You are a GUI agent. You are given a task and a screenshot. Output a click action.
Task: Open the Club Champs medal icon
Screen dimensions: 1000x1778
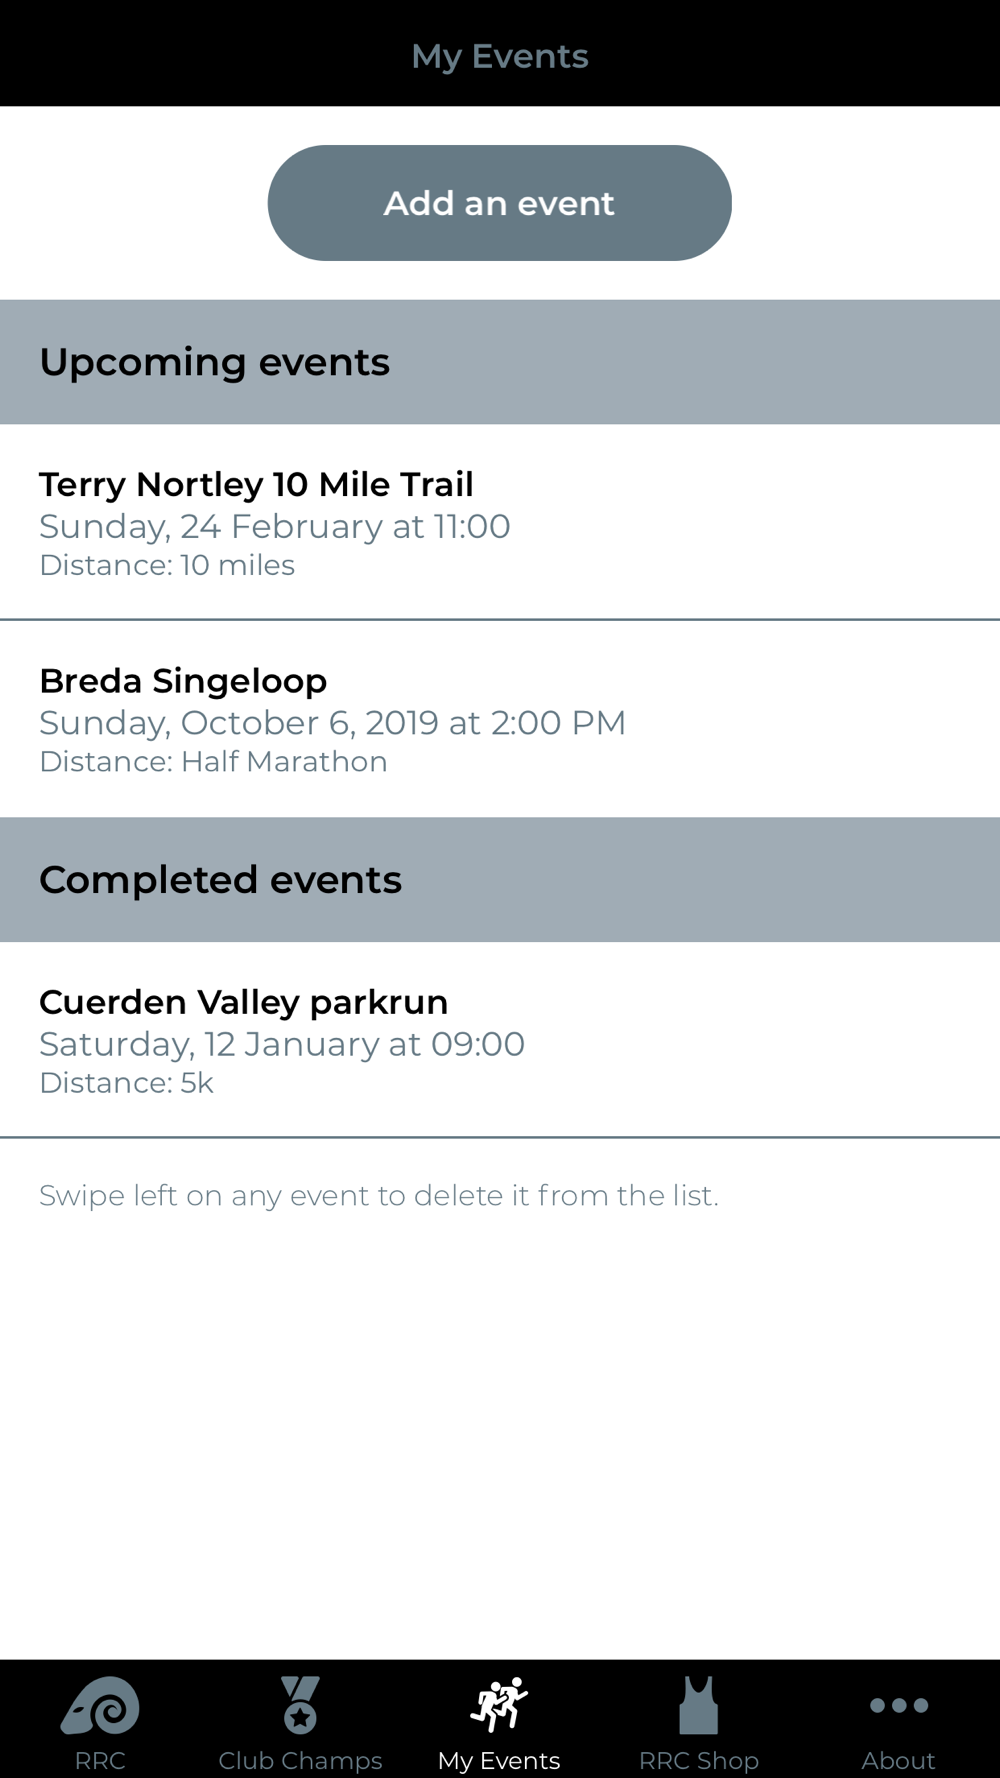300,1705
